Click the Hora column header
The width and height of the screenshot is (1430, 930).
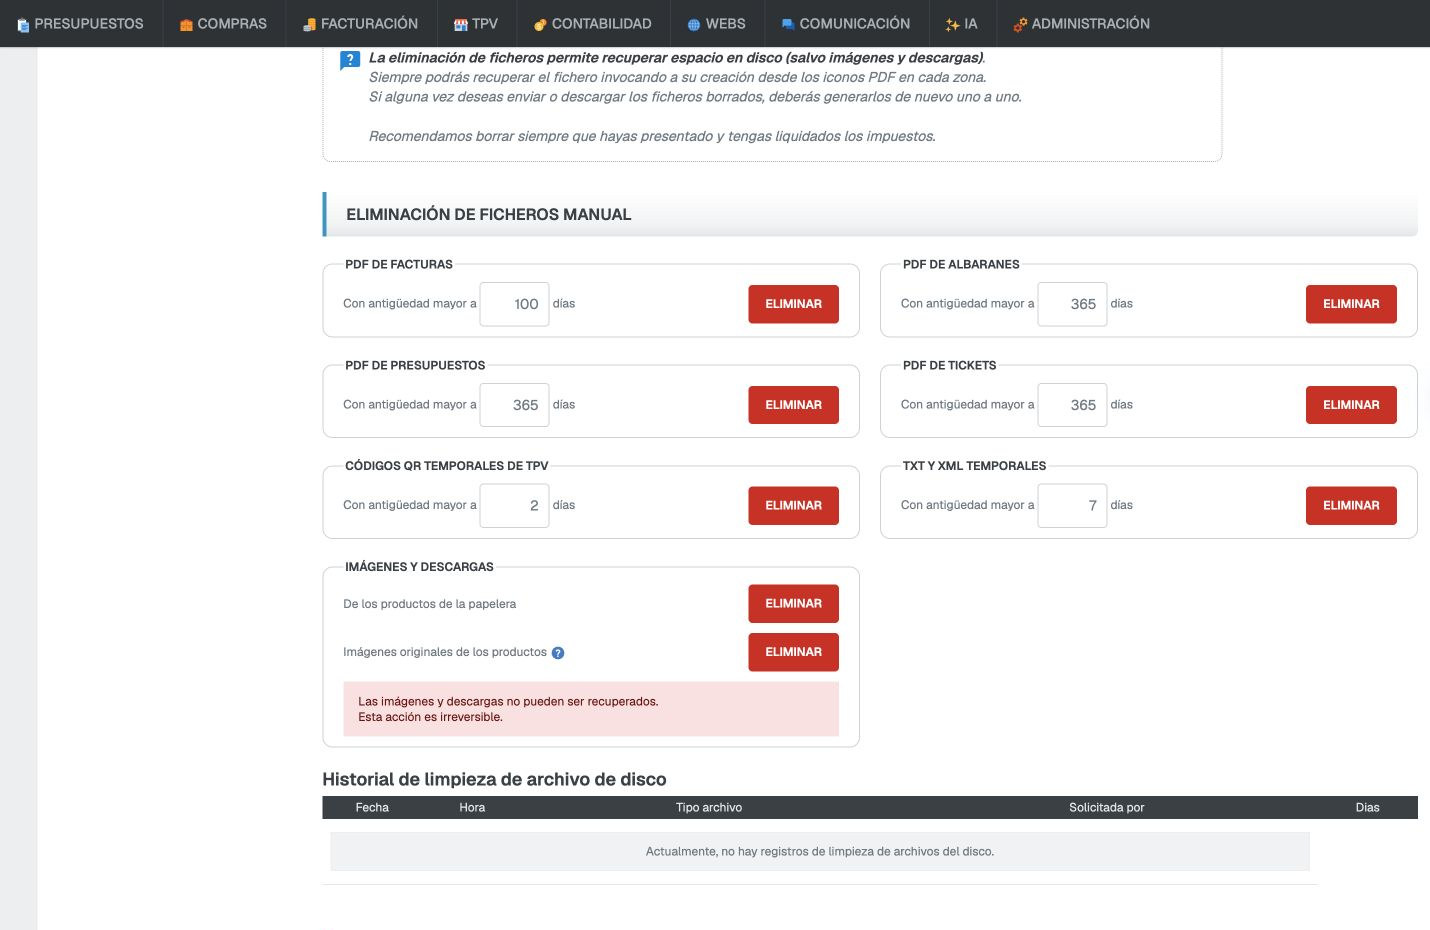(x=472, y=808)
